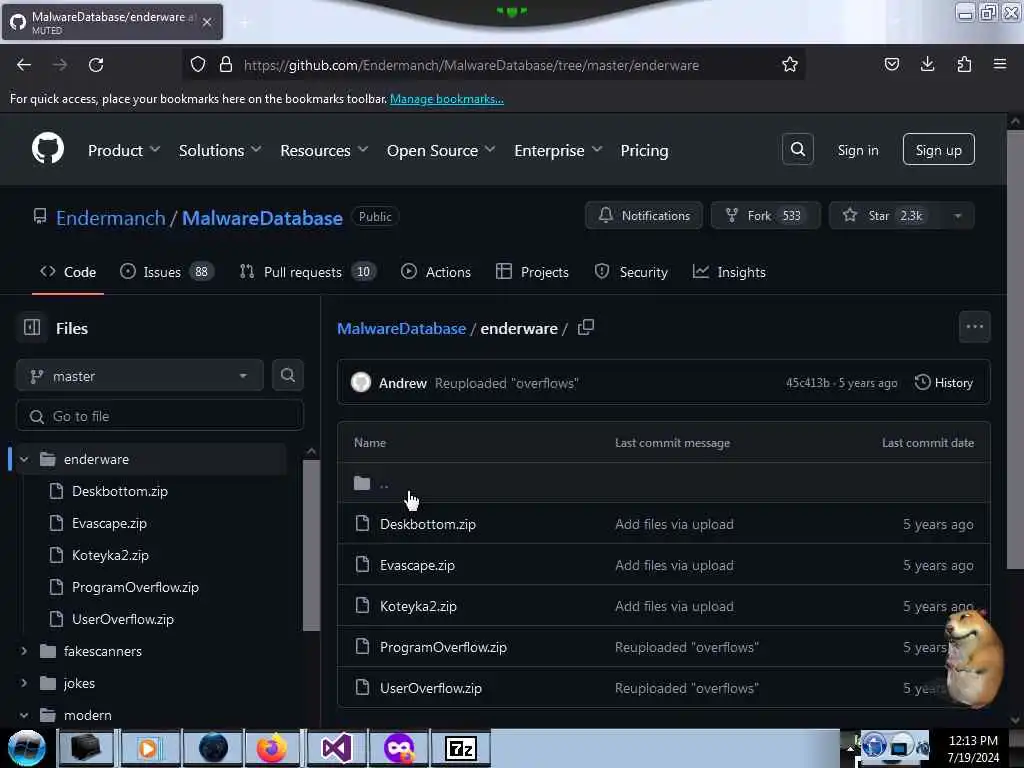Screen dimensions: 1024x768
Task: Select Evascape.zip in the sidebar tree
Action: pos(109,523)
